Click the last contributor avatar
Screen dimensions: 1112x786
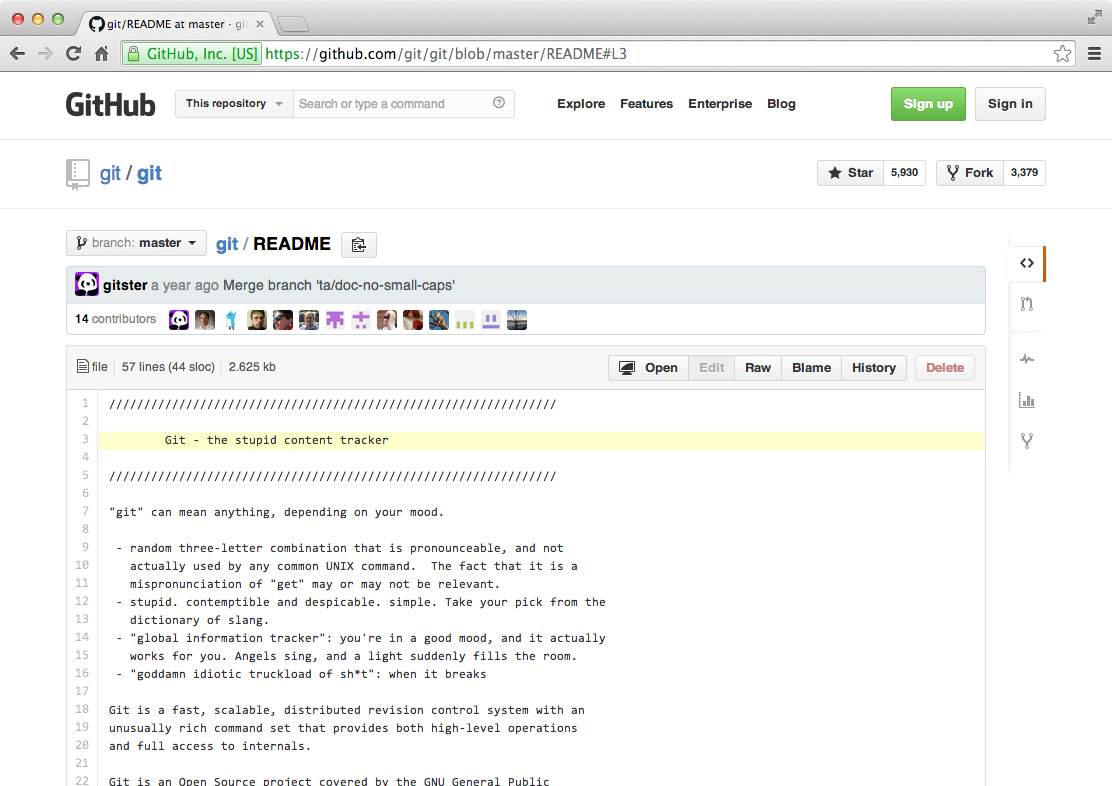point(517,320)
